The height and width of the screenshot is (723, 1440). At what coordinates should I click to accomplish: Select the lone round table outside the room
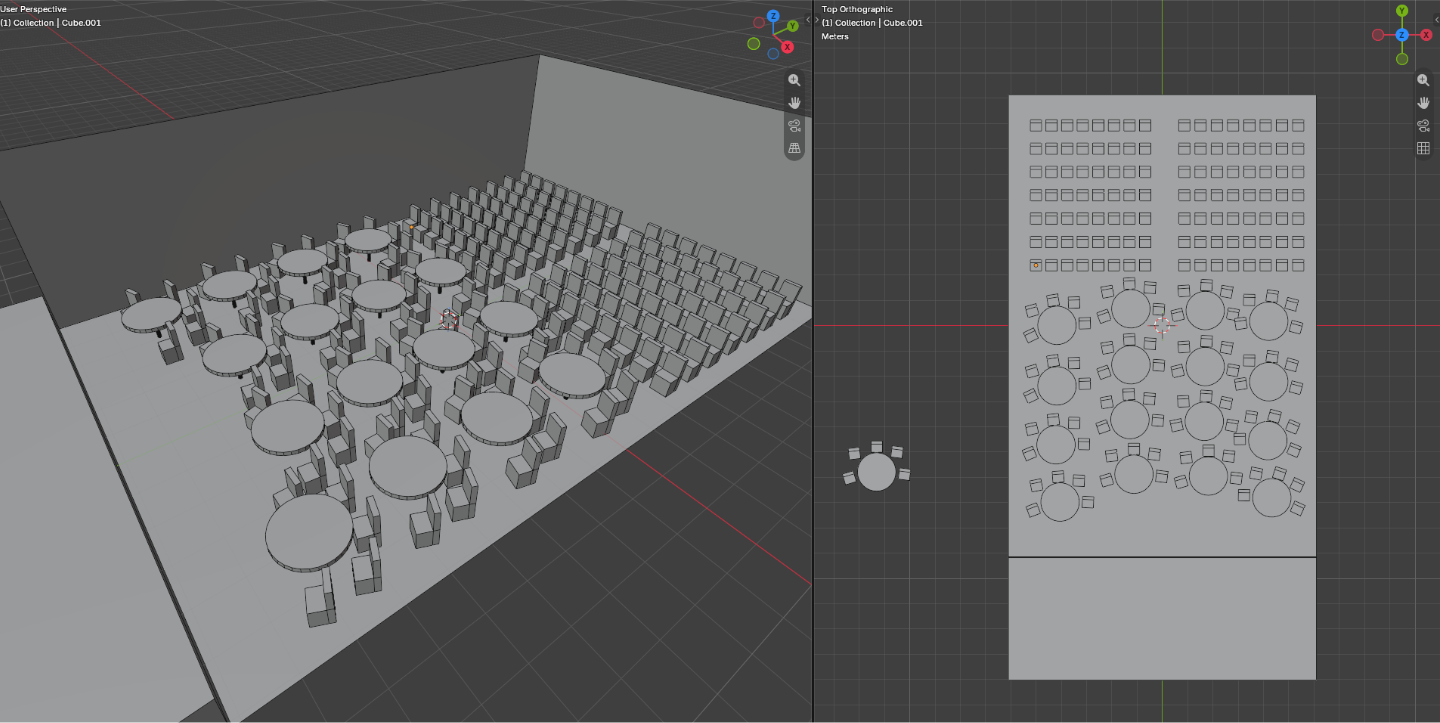pos(877,471)
